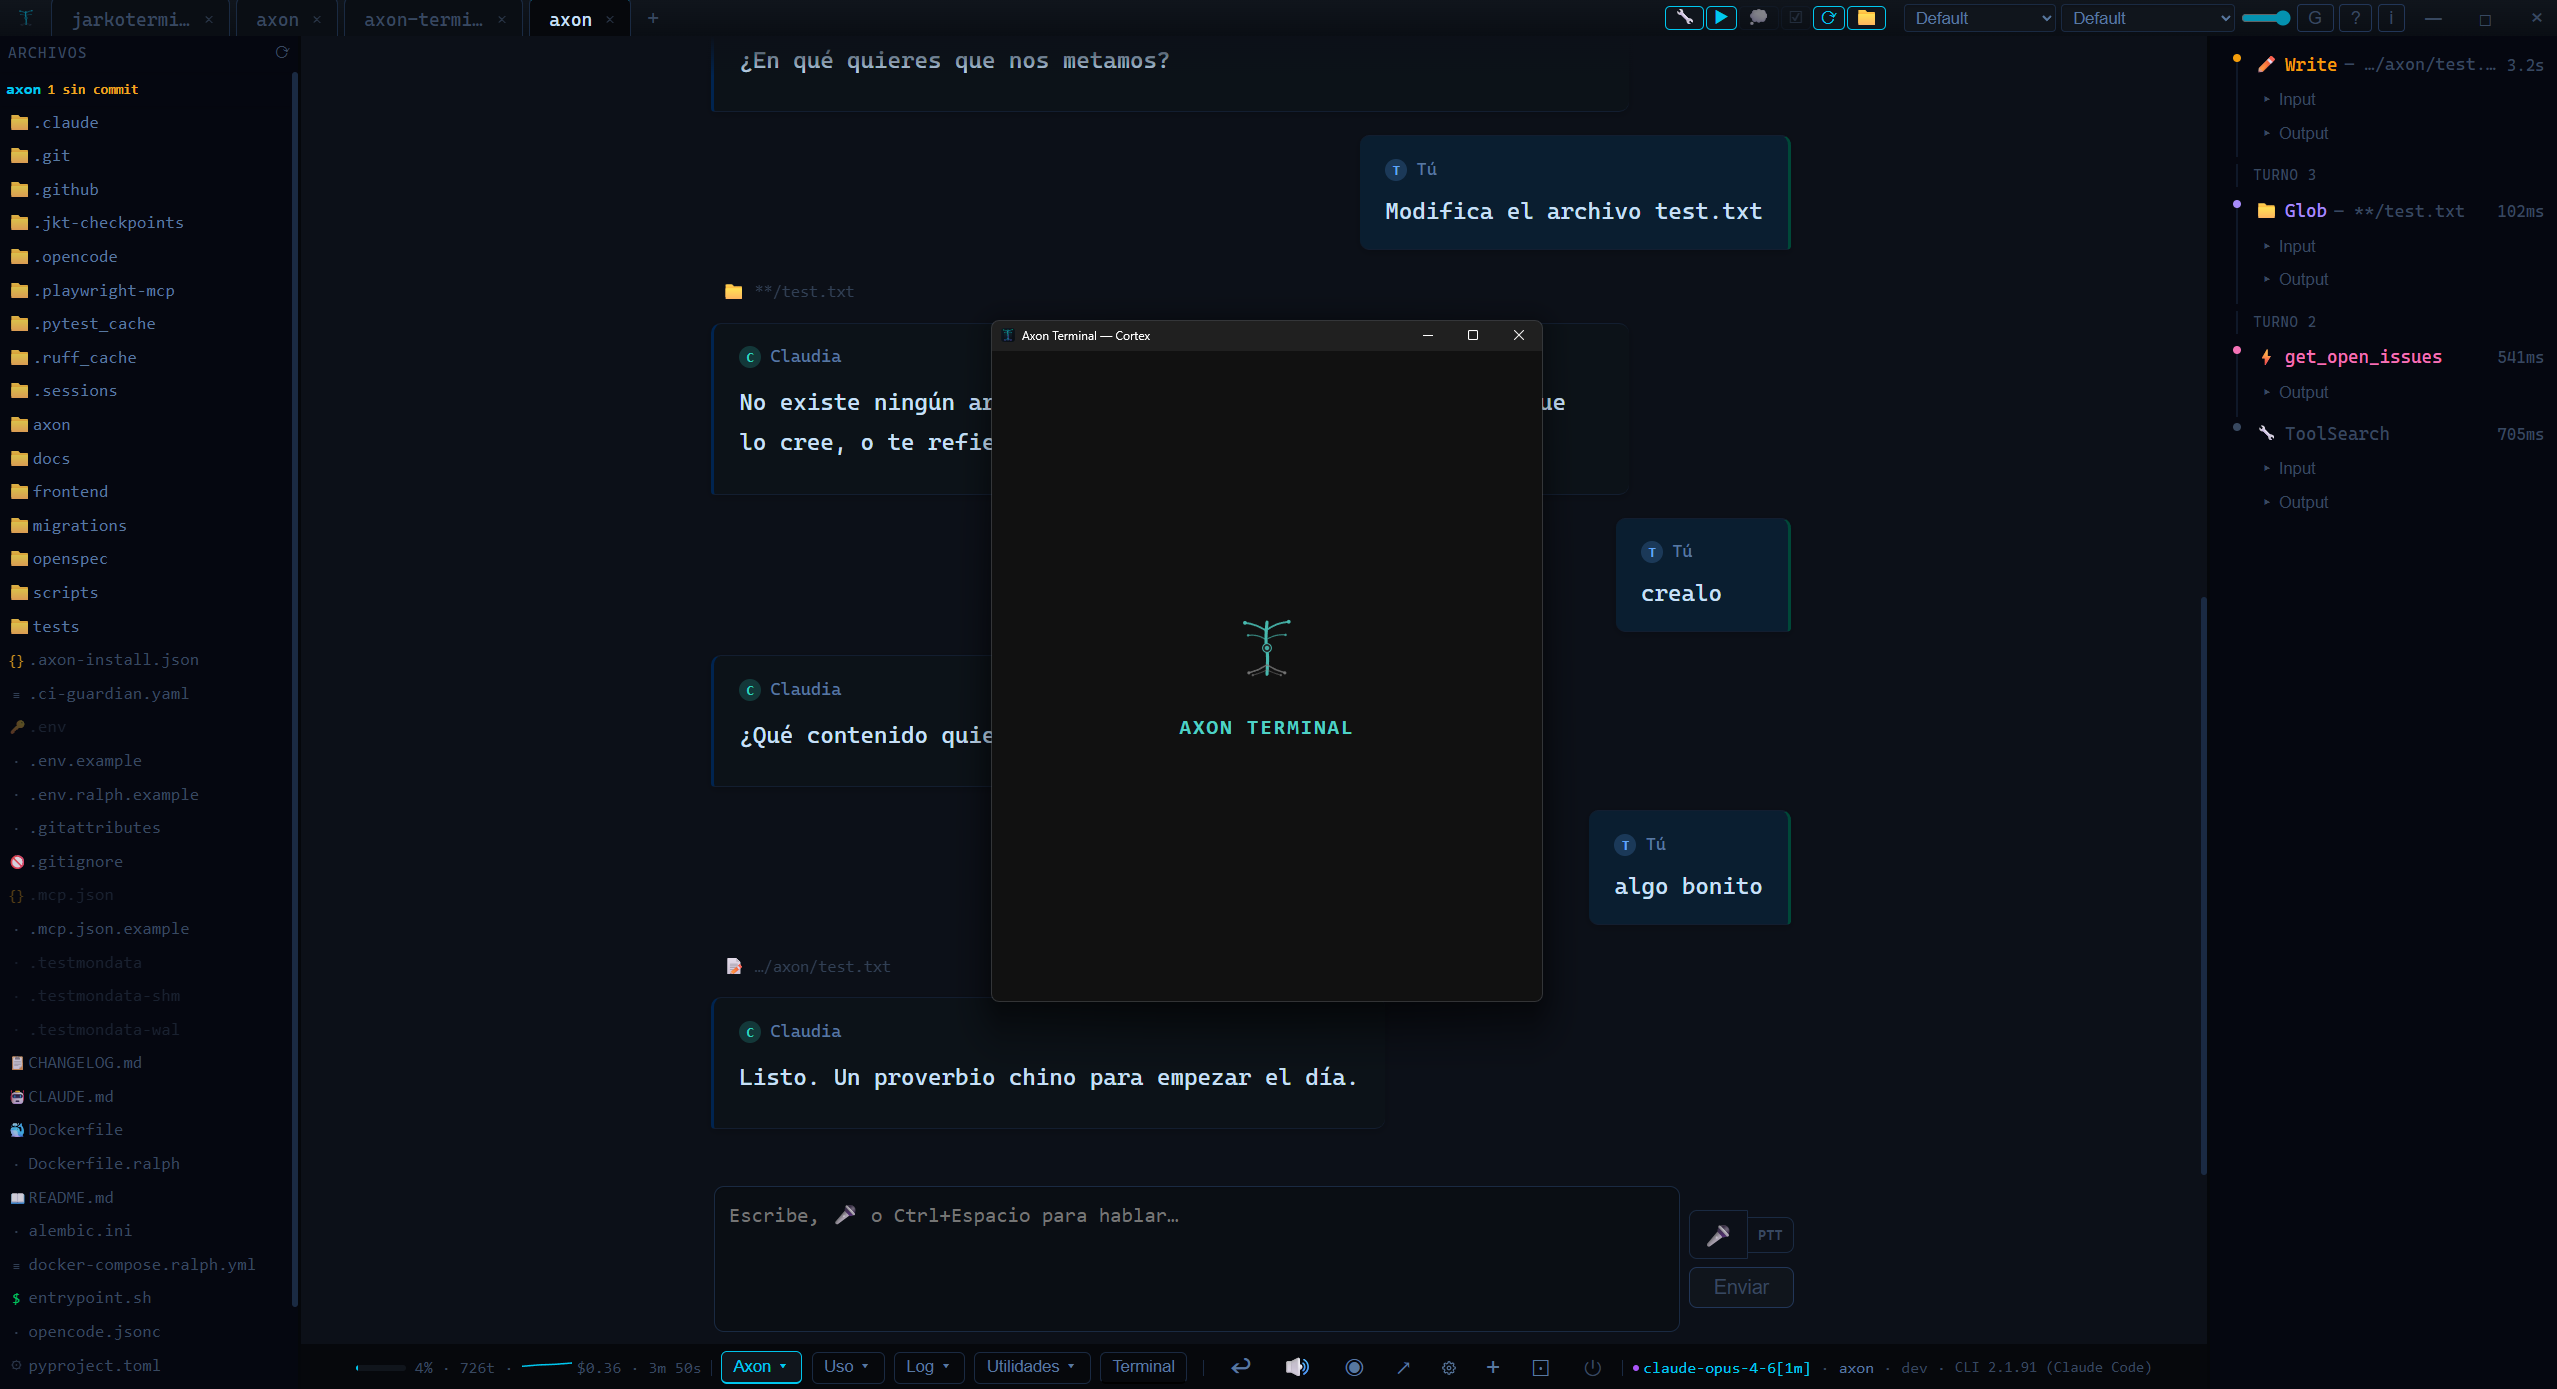Click the microphone button beside message box
The width and height of the screenshot is (2557, 1389).
(x=1718, y=1235)
